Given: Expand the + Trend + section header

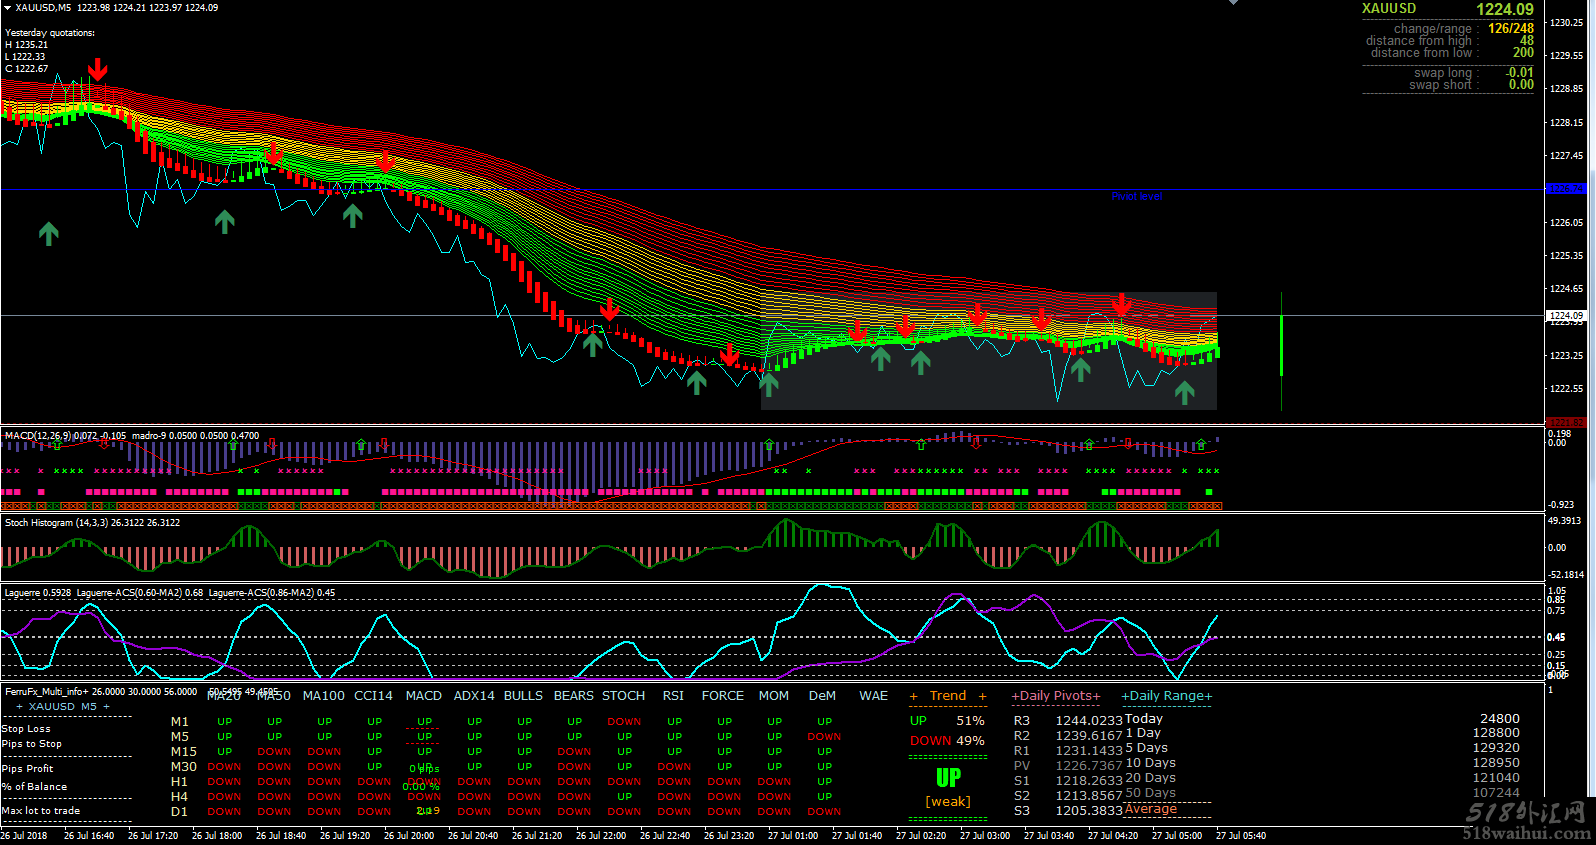Looking at the screenshot, I should coord(947,696).
